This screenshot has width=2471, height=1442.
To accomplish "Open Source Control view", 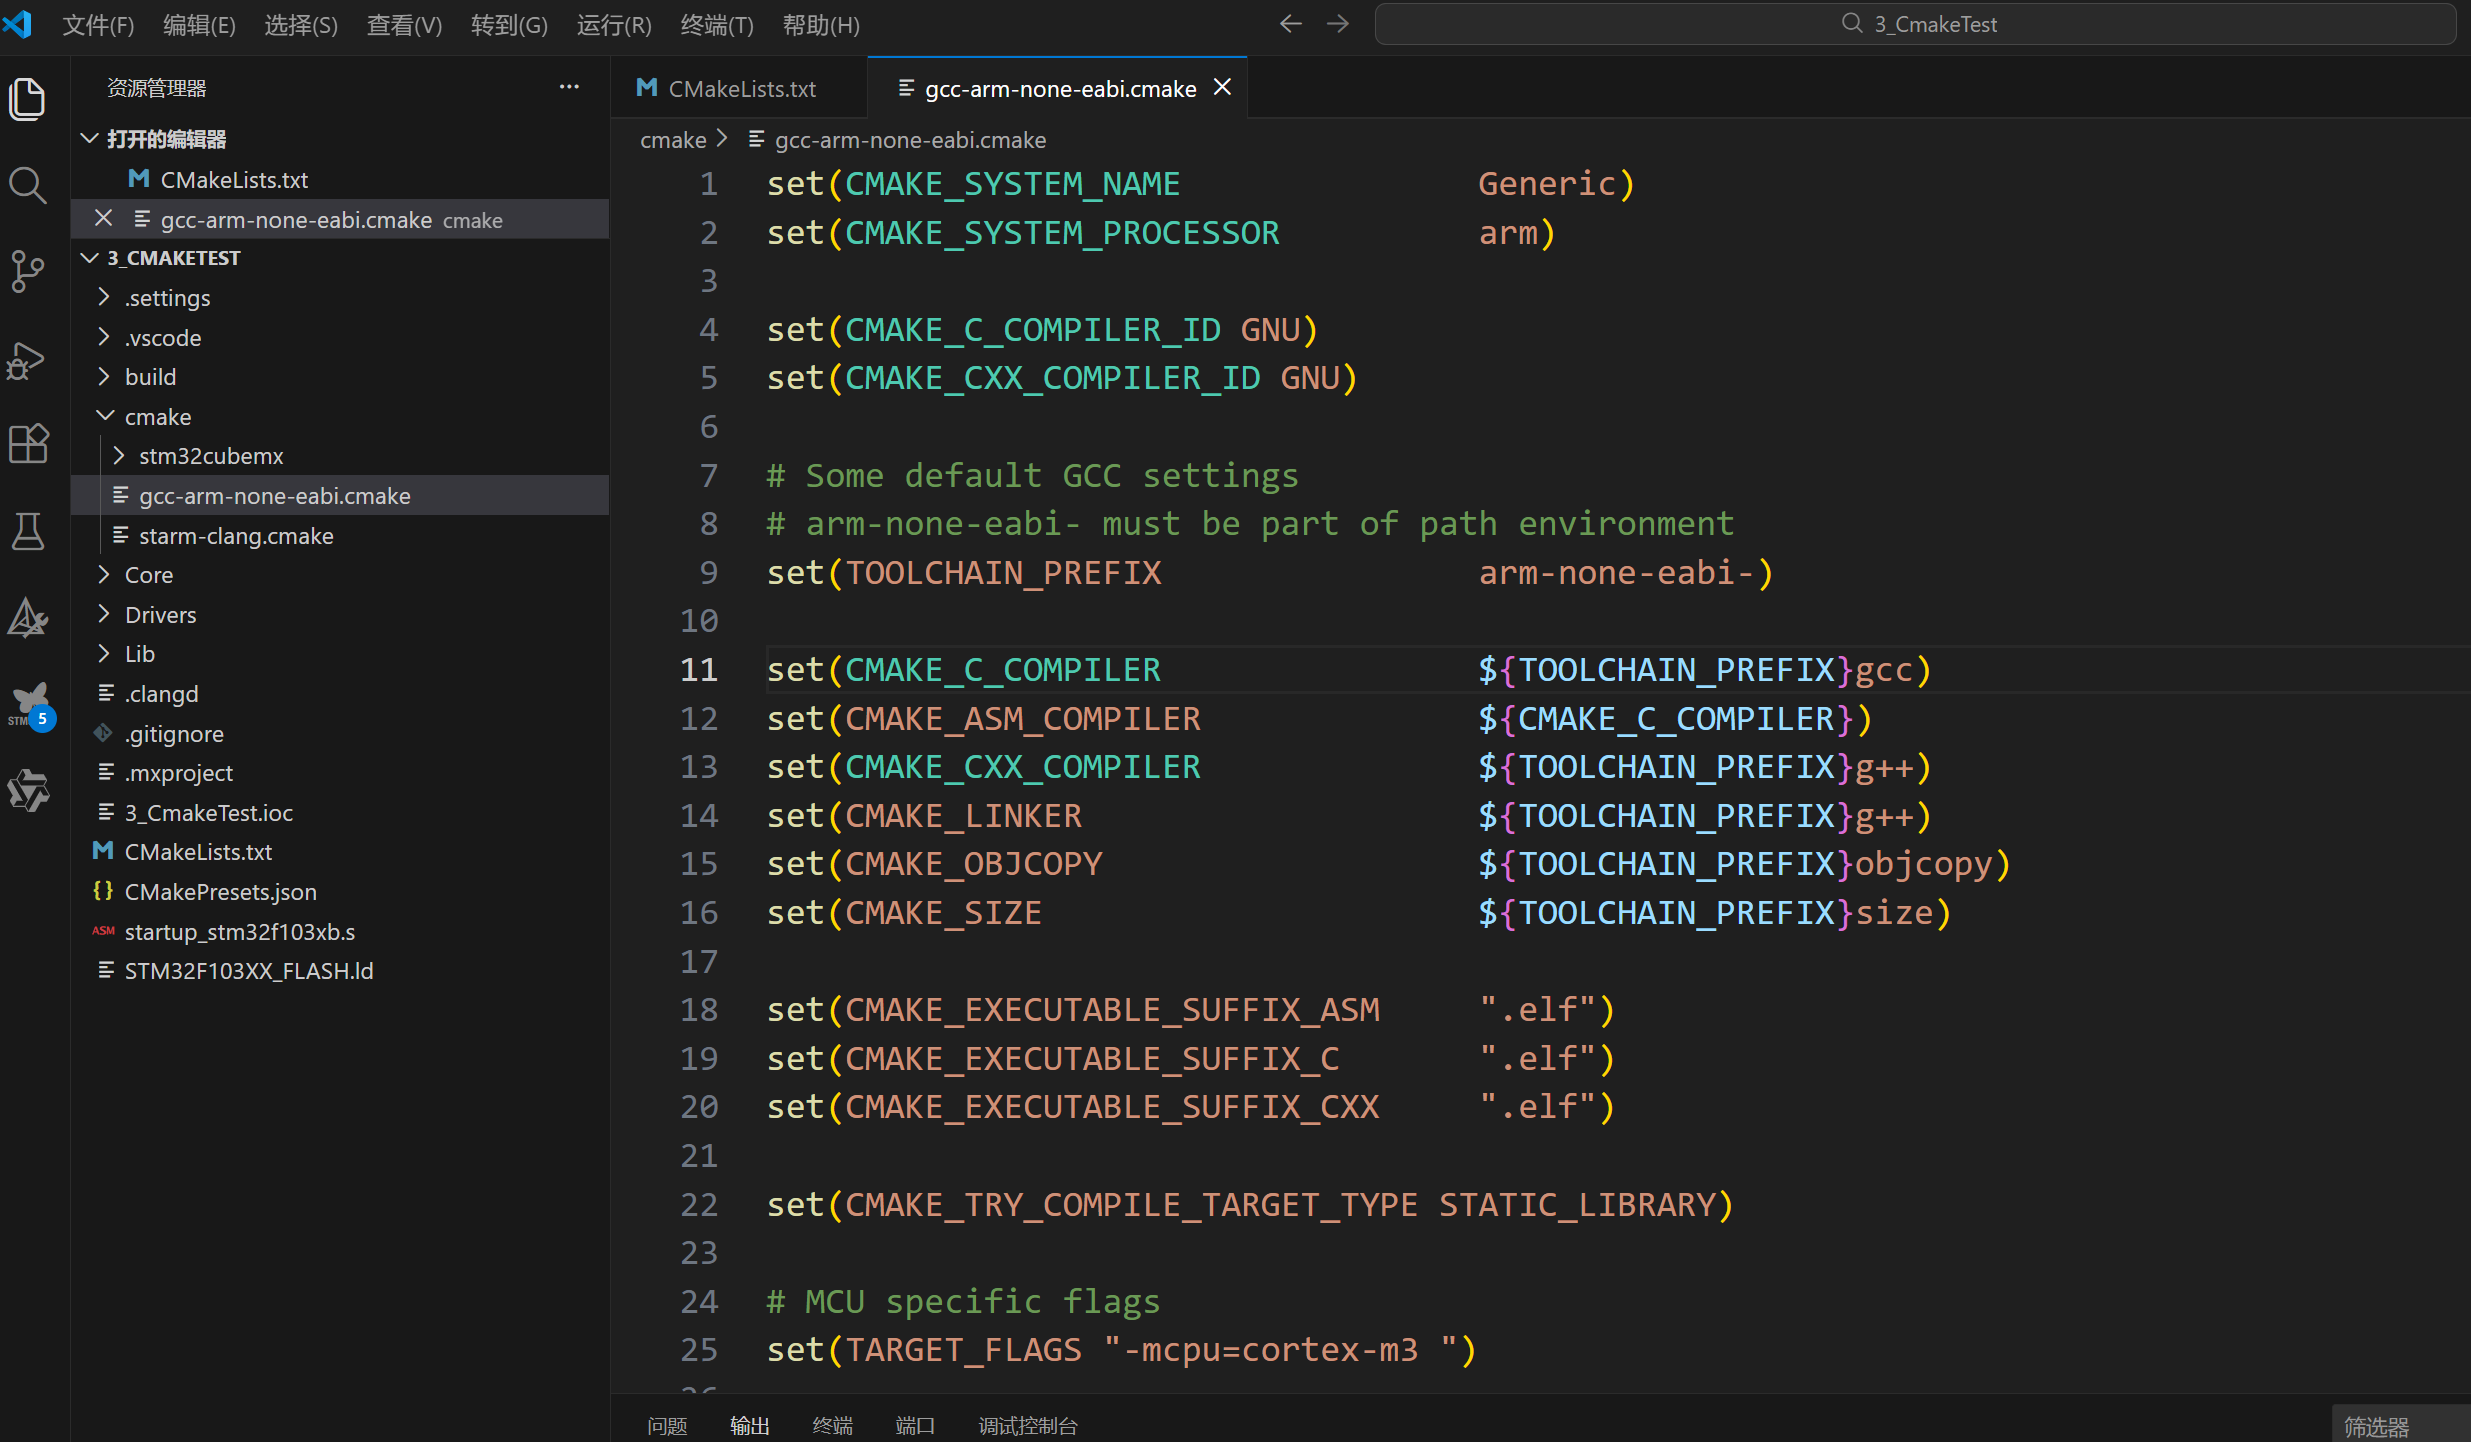I will click(28, 272).
